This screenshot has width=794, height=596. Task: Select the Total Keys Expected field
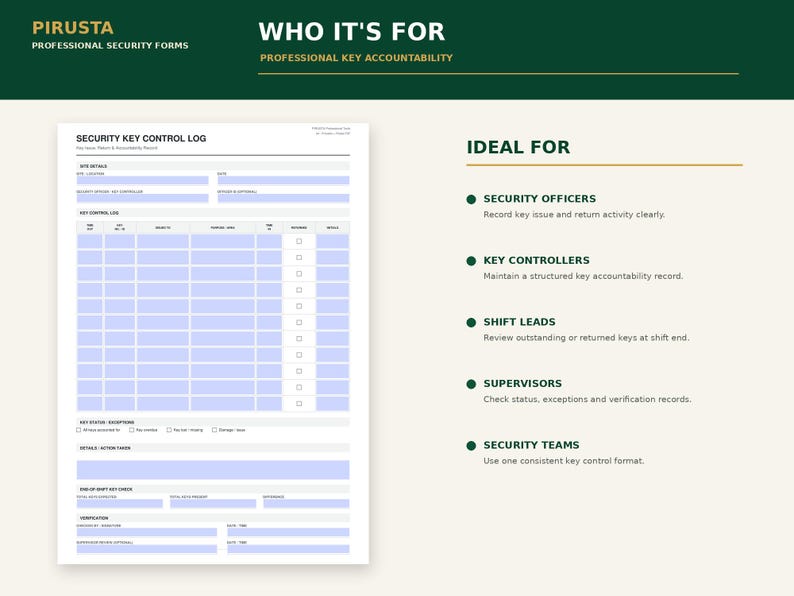click(x=120, y=503)
